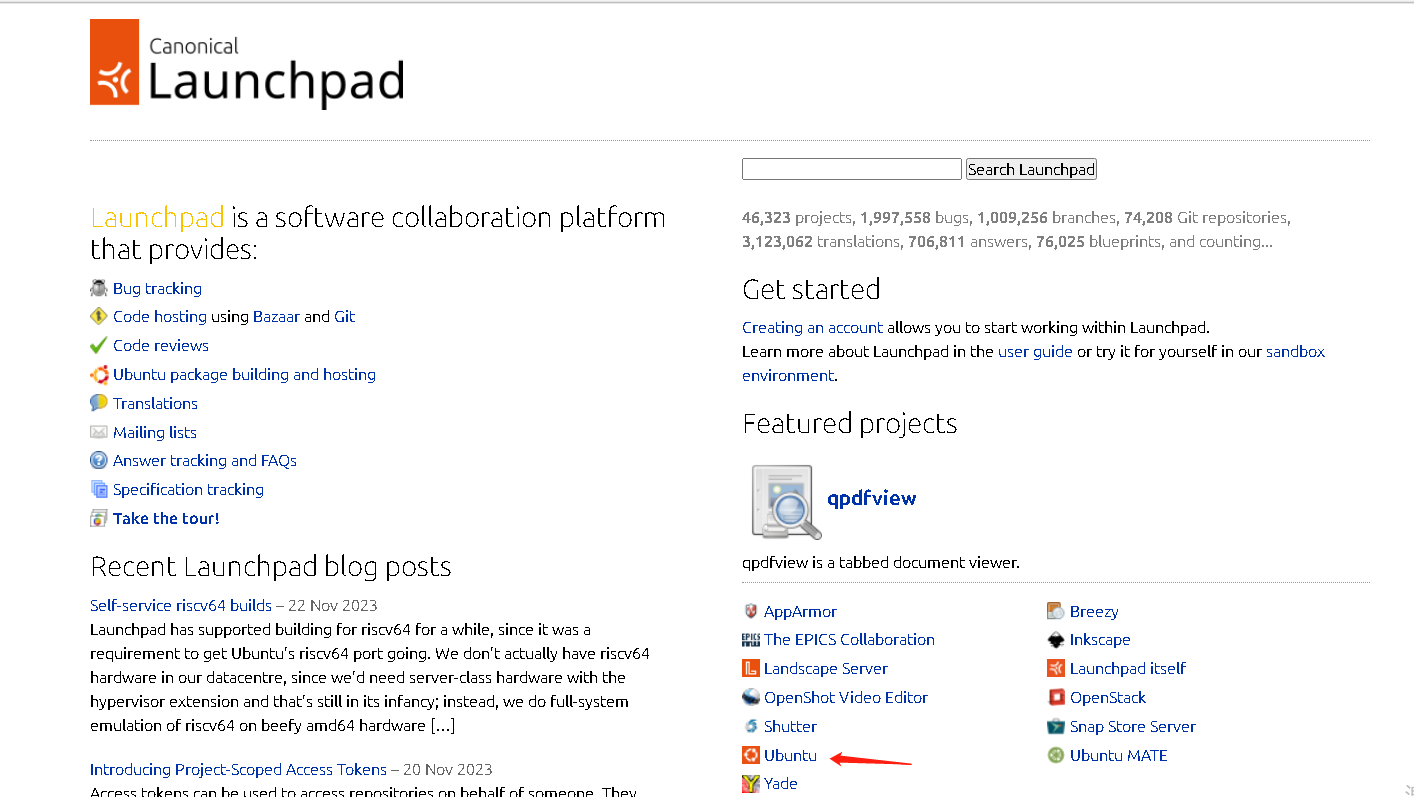This screenshot has height=797, width=1414.
Task: Click the Ubuntu project logo icon
Action: point(751,755)
